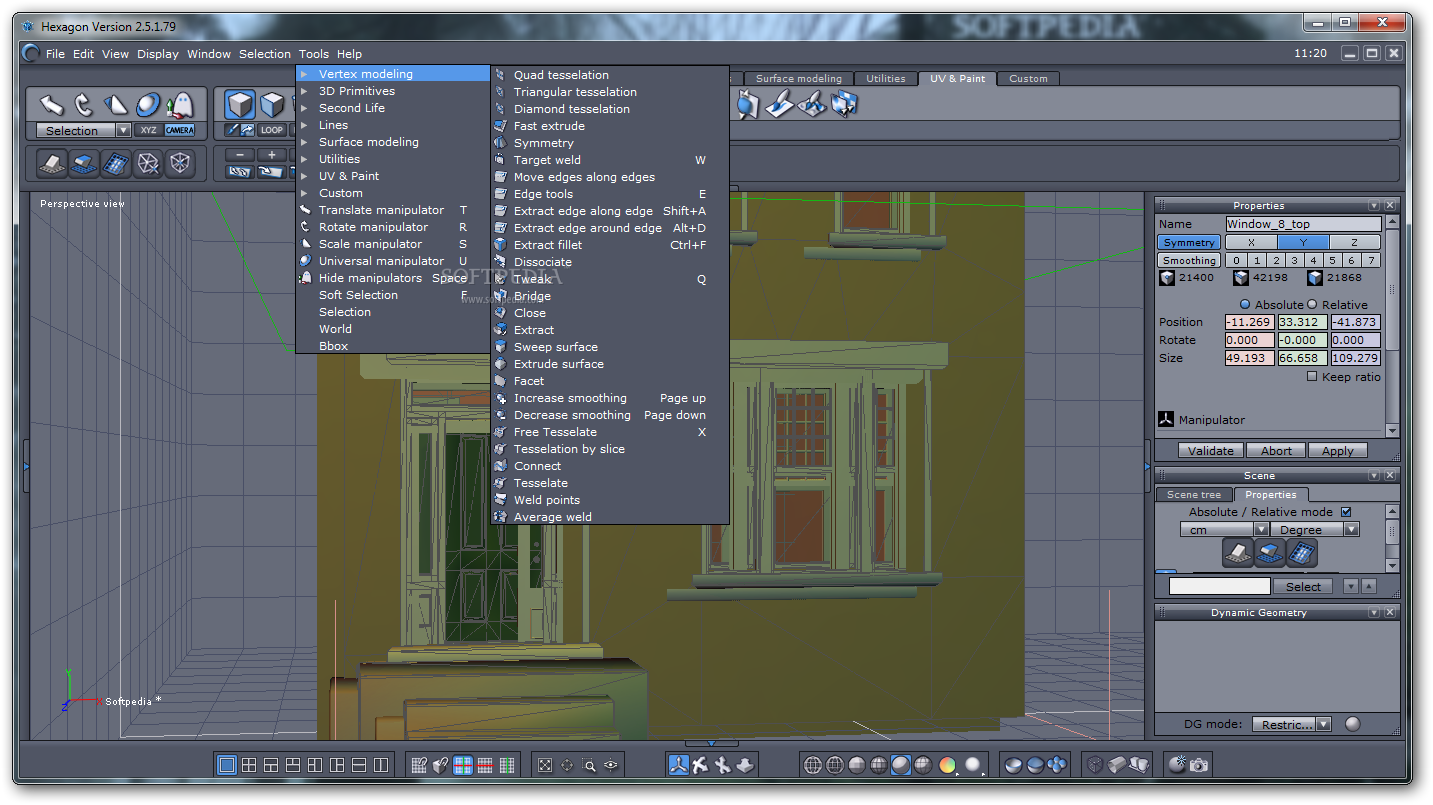Select the highlighted cube object mode icon
Viewport: 1433px width, 805px height.
coord(240,104)
